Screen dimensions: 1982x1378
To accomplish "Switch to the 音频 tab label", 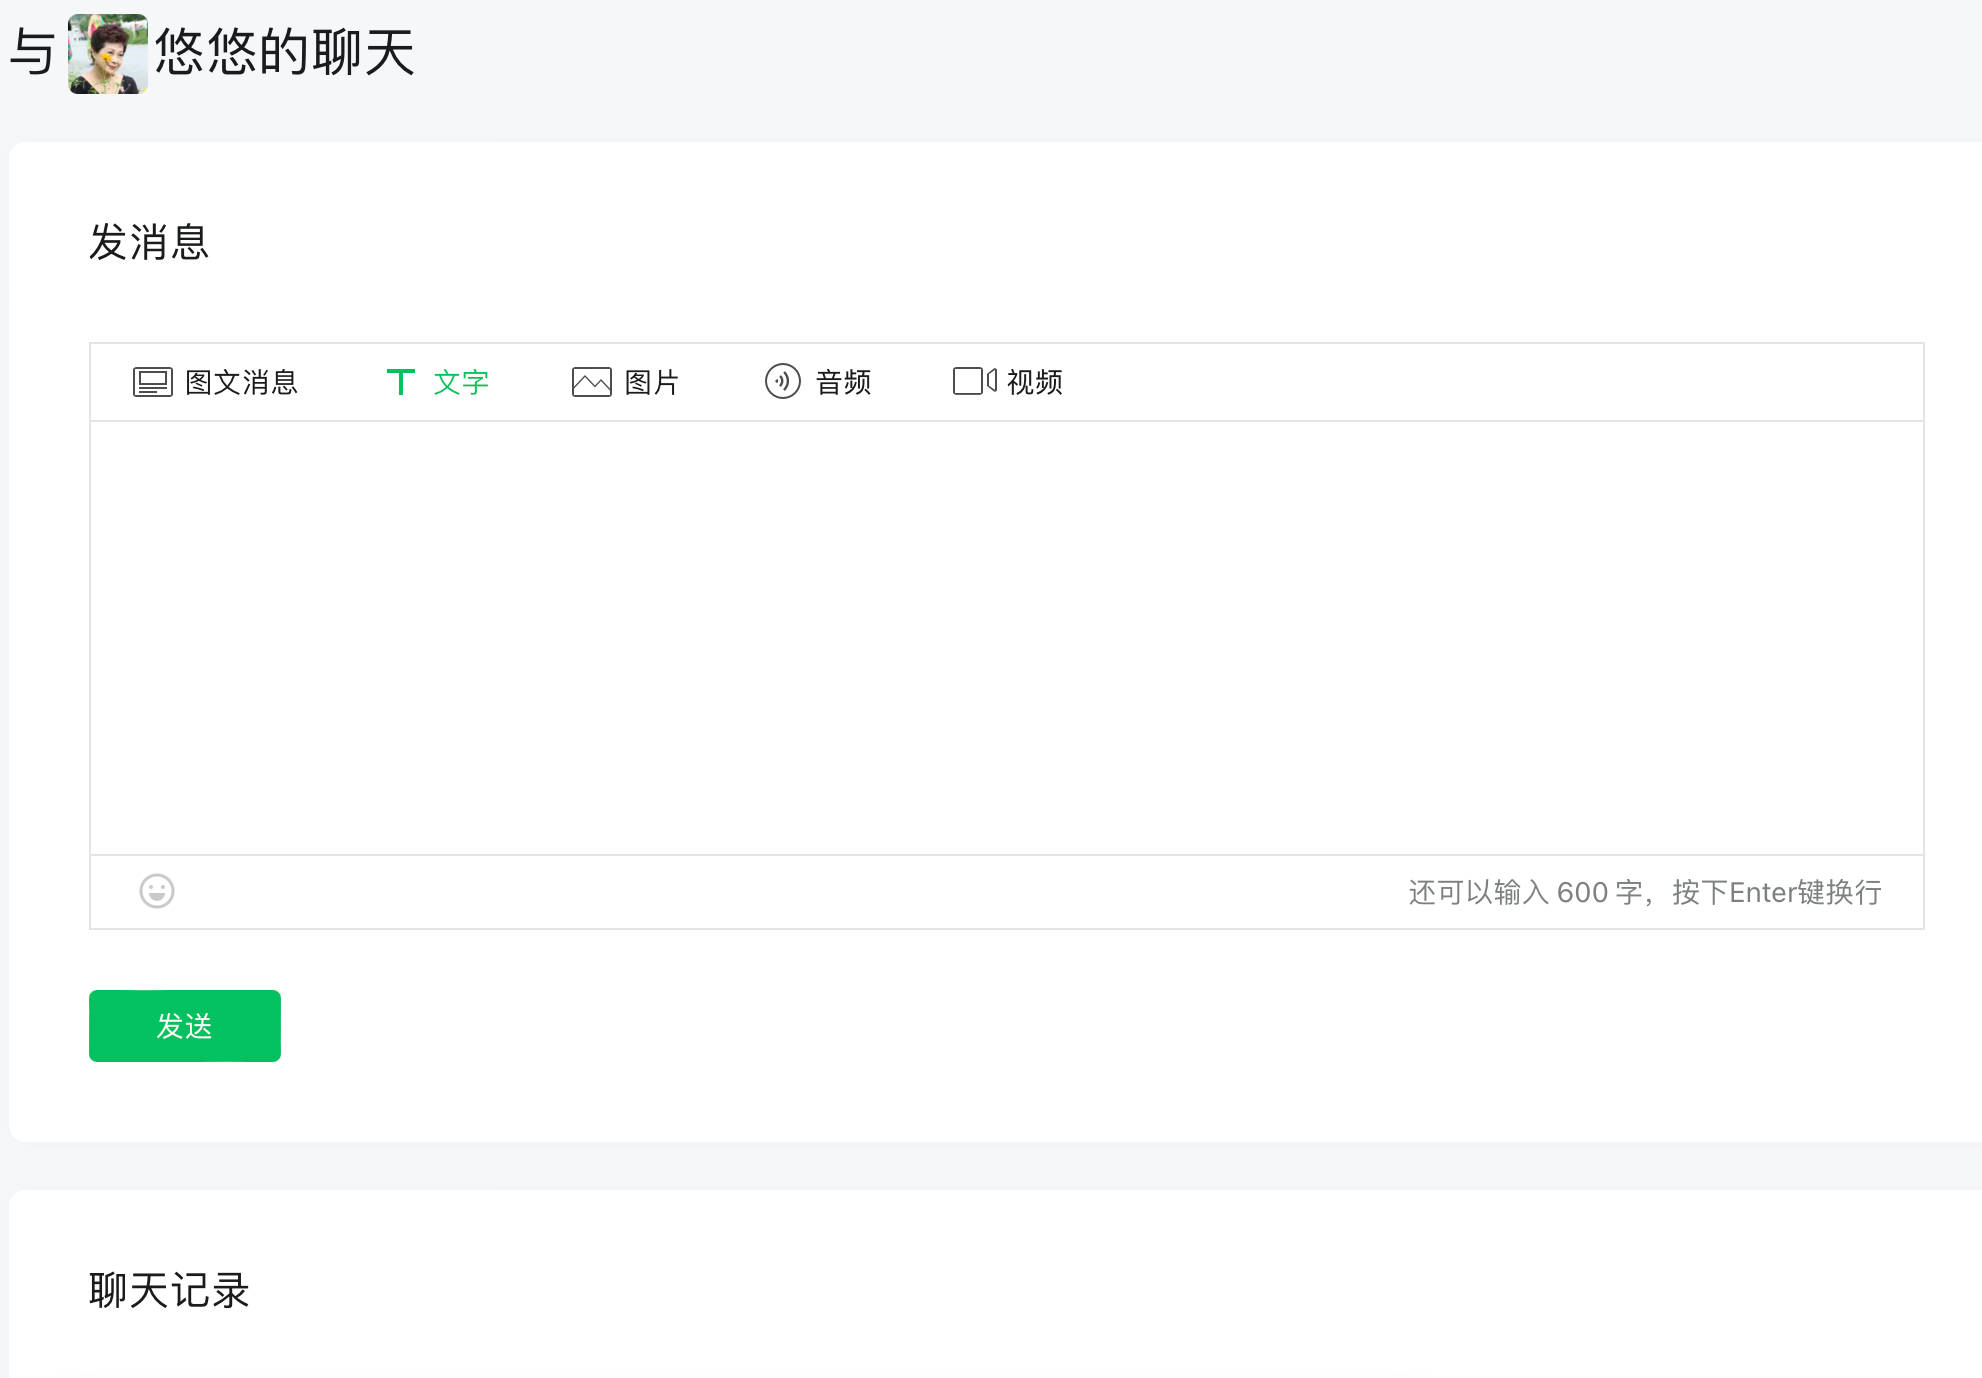I will (843, 382).
